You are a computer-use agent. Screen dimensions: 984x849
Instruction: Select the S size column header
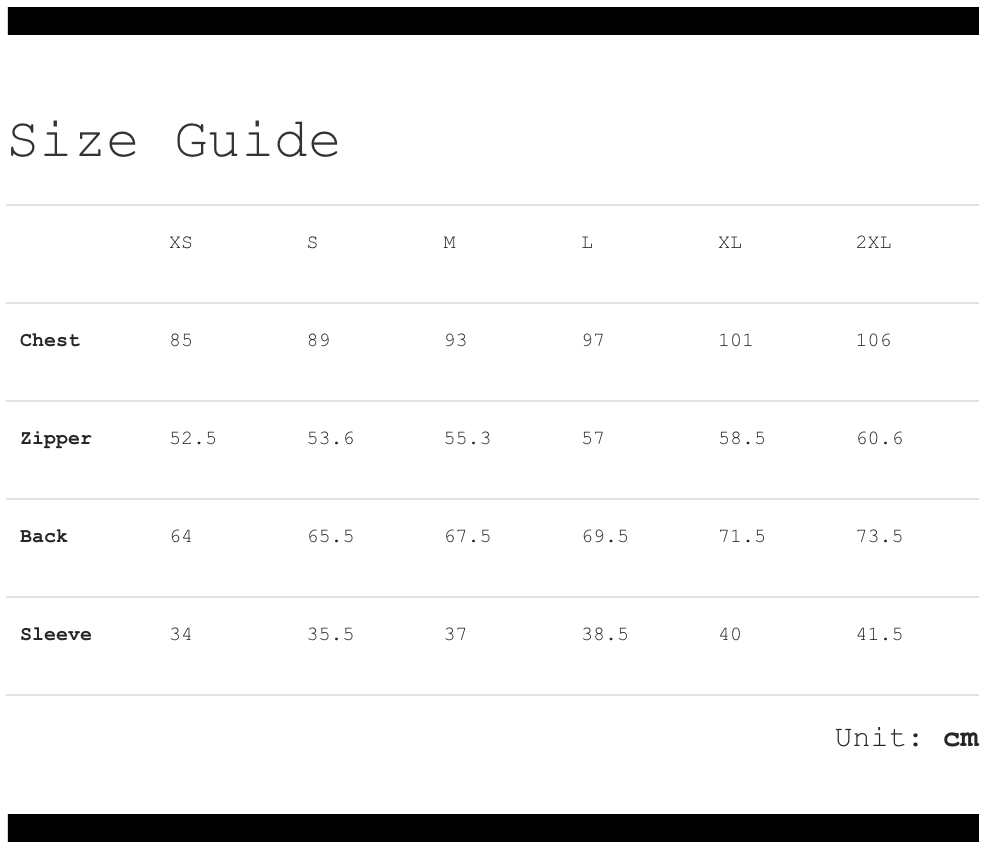pos(313,243)
